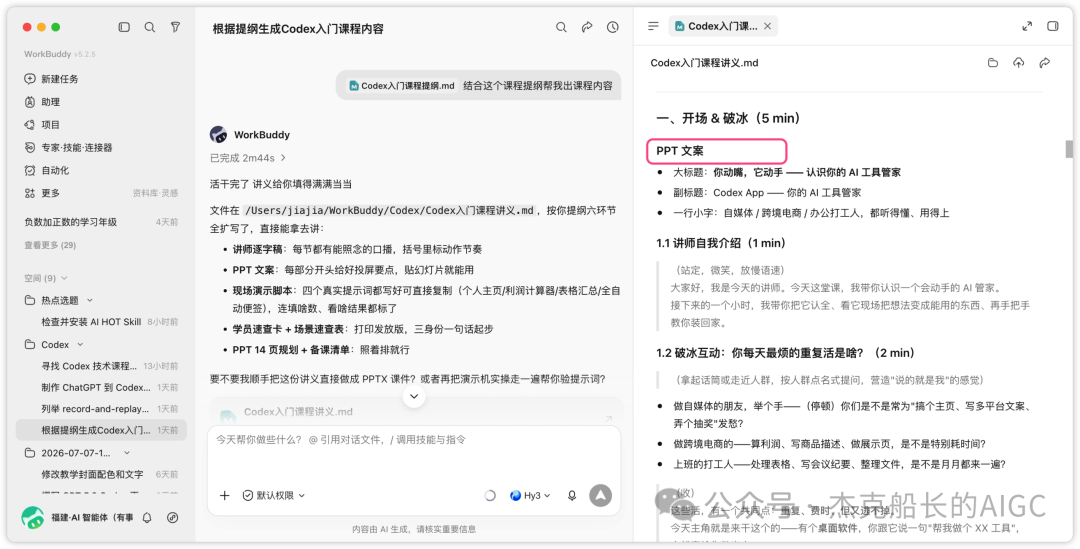
Task: Send message with arrow button
Action: click(601, 495)
